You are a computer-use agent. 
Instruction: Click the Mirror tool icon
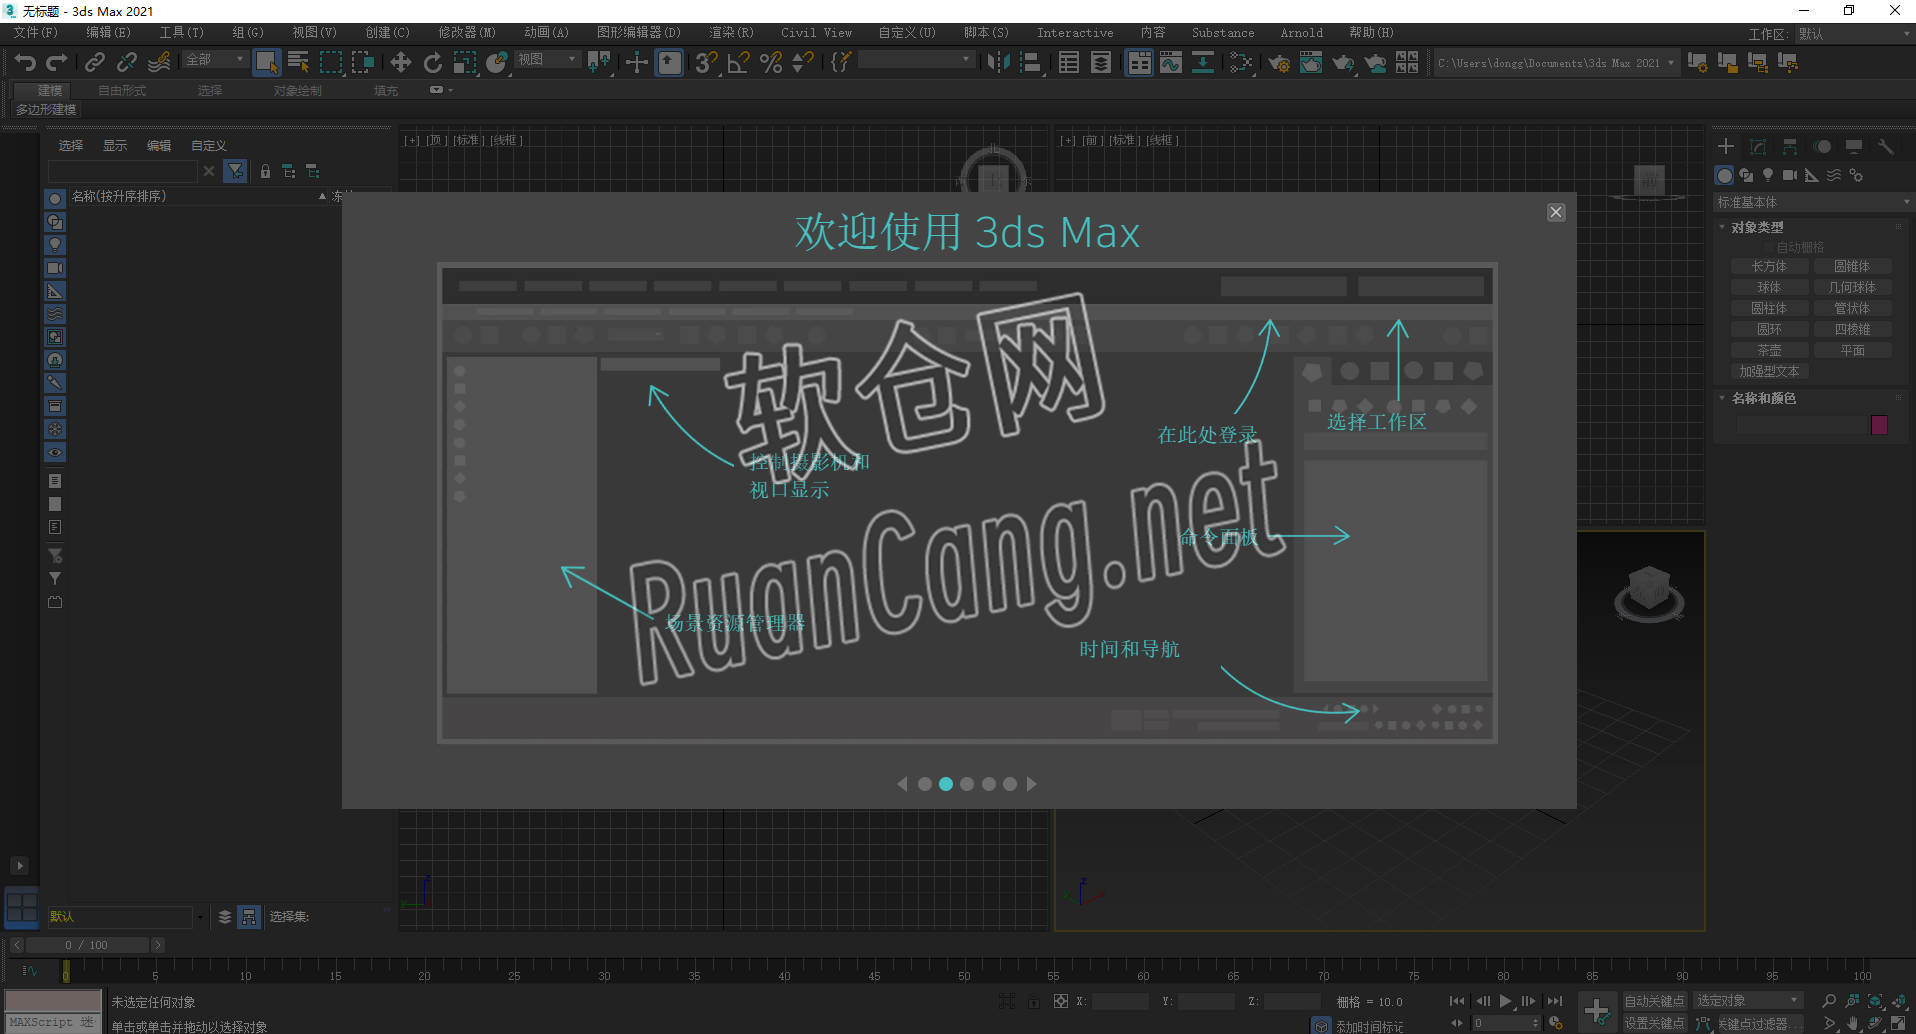997,62
